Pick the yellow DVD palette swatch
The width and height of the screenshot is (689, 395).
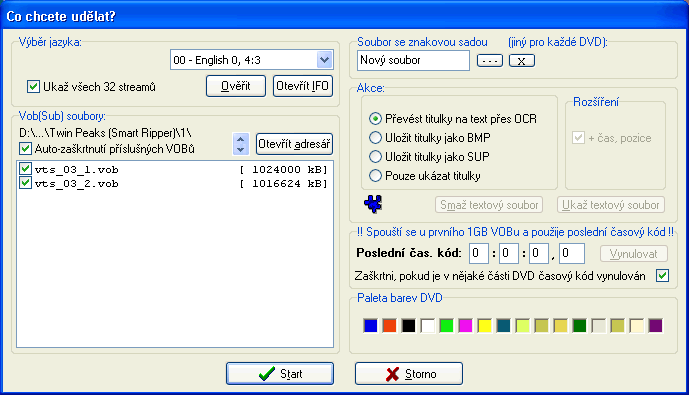[x=484, y=326]
